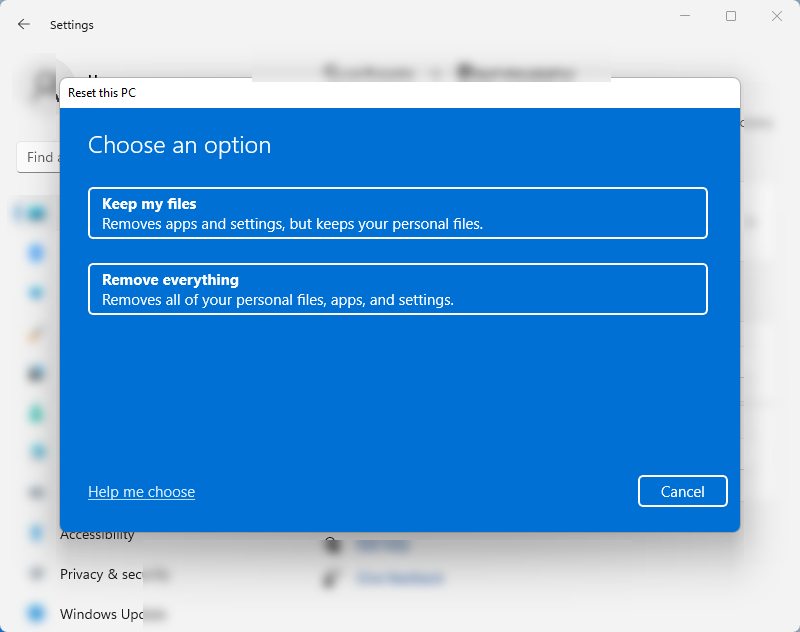
Task: Click the Give feedback link text
Action: pos(399,578)
